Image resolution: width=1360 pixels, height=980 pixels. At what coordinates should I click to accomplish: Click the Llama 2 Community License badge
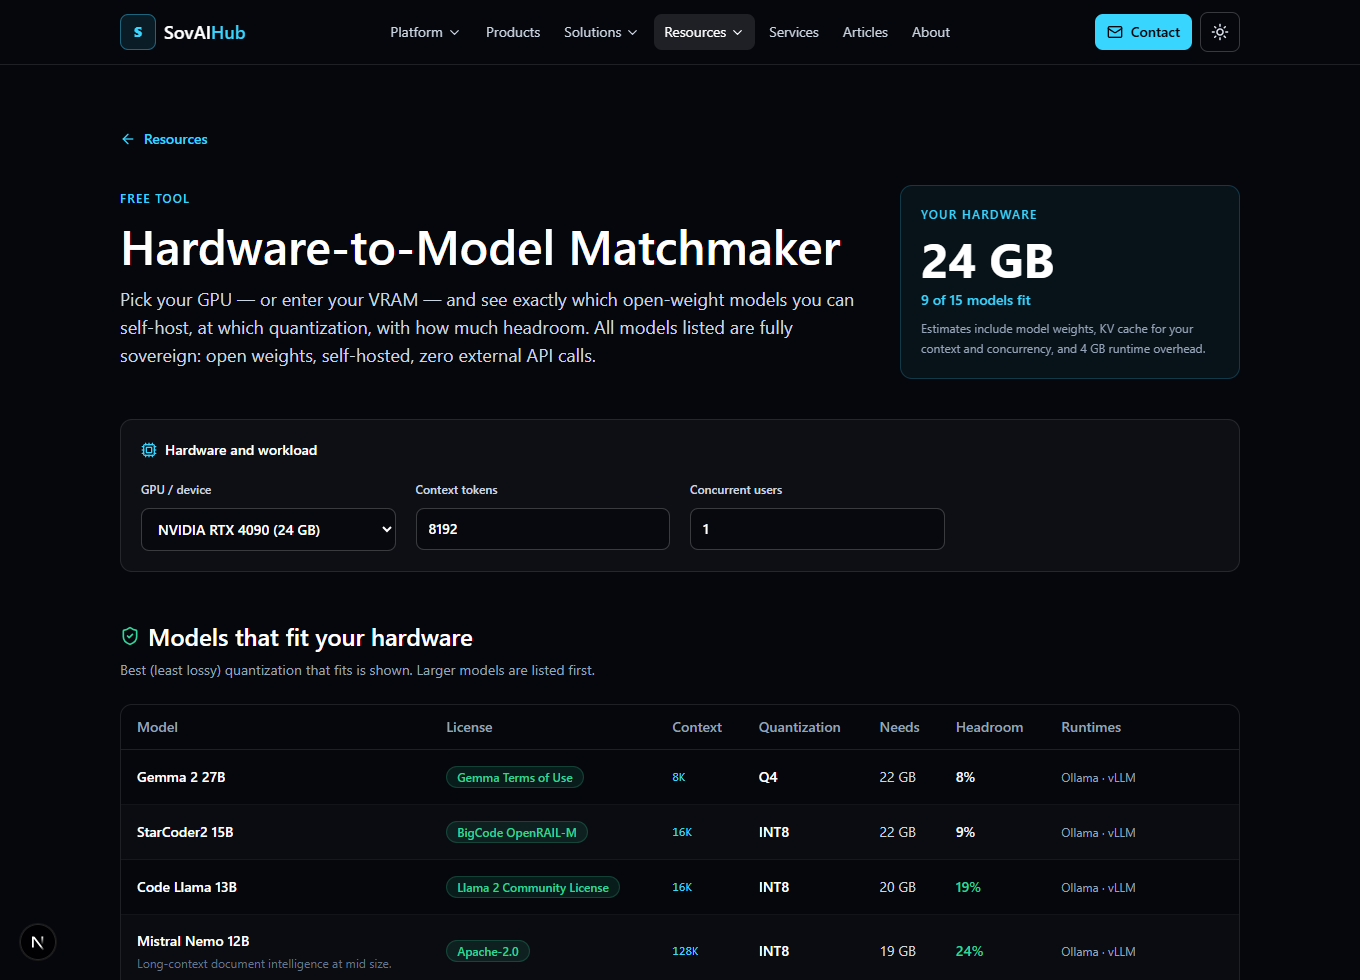coord(533,887)
